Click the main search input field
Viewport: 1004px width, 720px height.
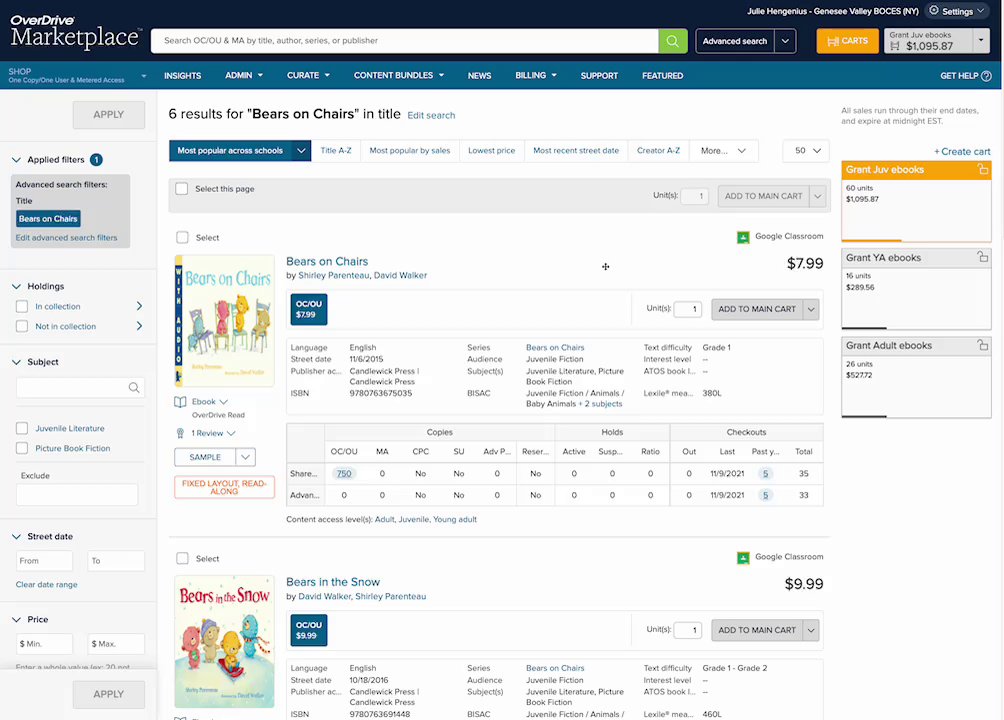pyautogui.click(x=405, y=41)
